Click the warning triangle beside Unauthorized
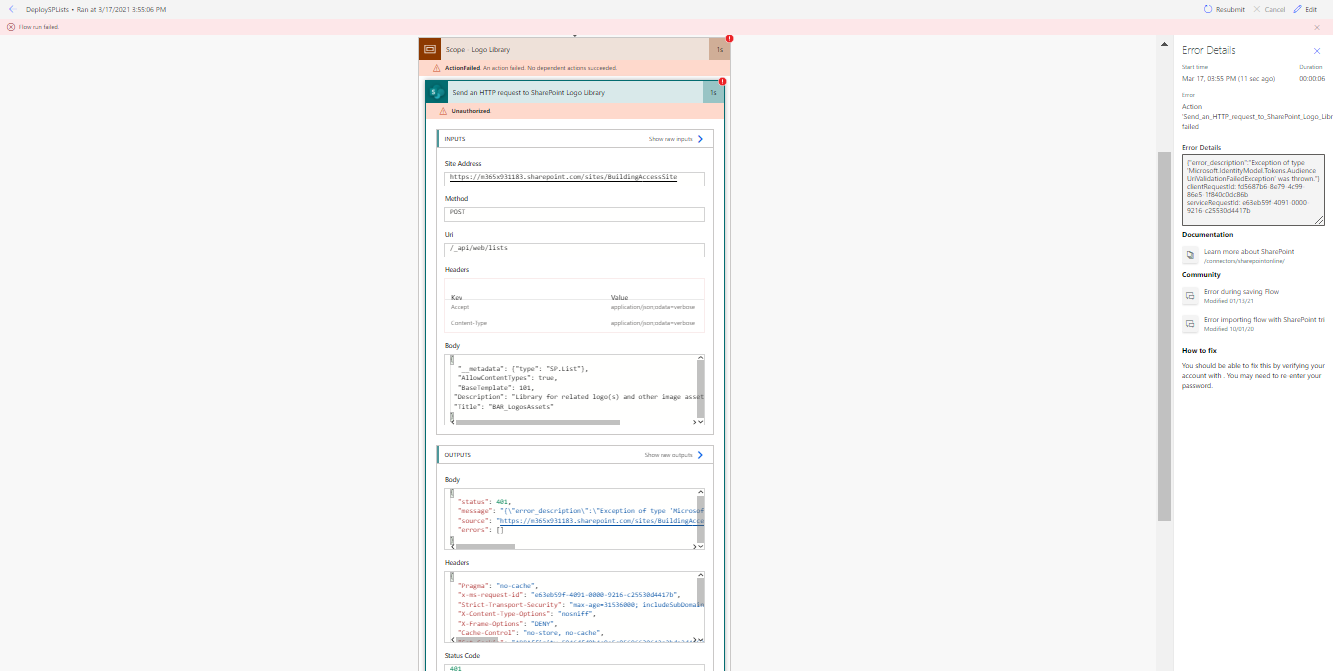 [x=443, y=111]
